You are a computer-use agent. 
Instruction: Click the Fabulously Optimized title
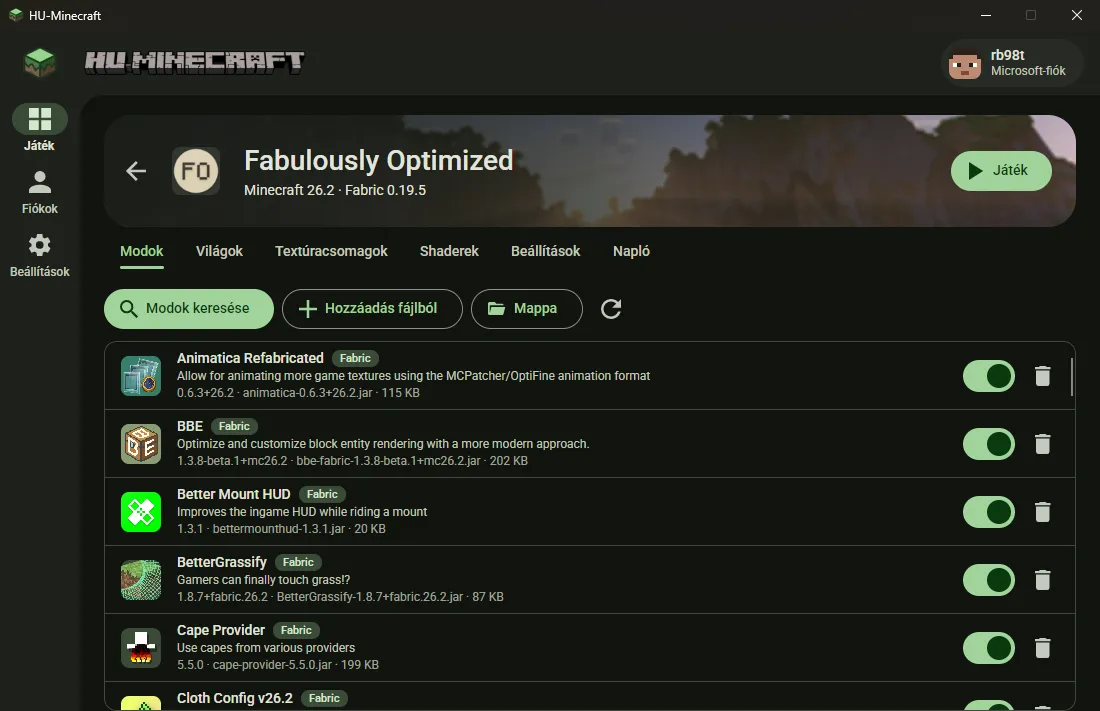[379, 161]
